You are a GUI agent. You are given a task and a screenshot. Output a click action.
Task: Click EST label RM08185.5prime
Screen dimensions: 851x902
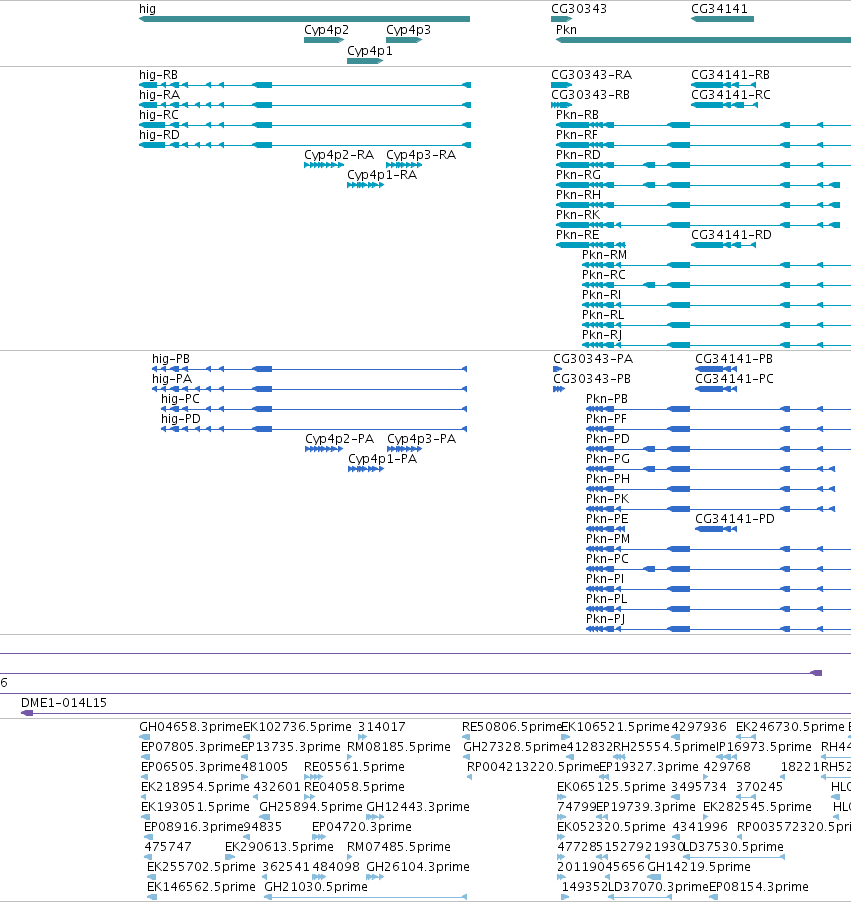coord(399,747)
